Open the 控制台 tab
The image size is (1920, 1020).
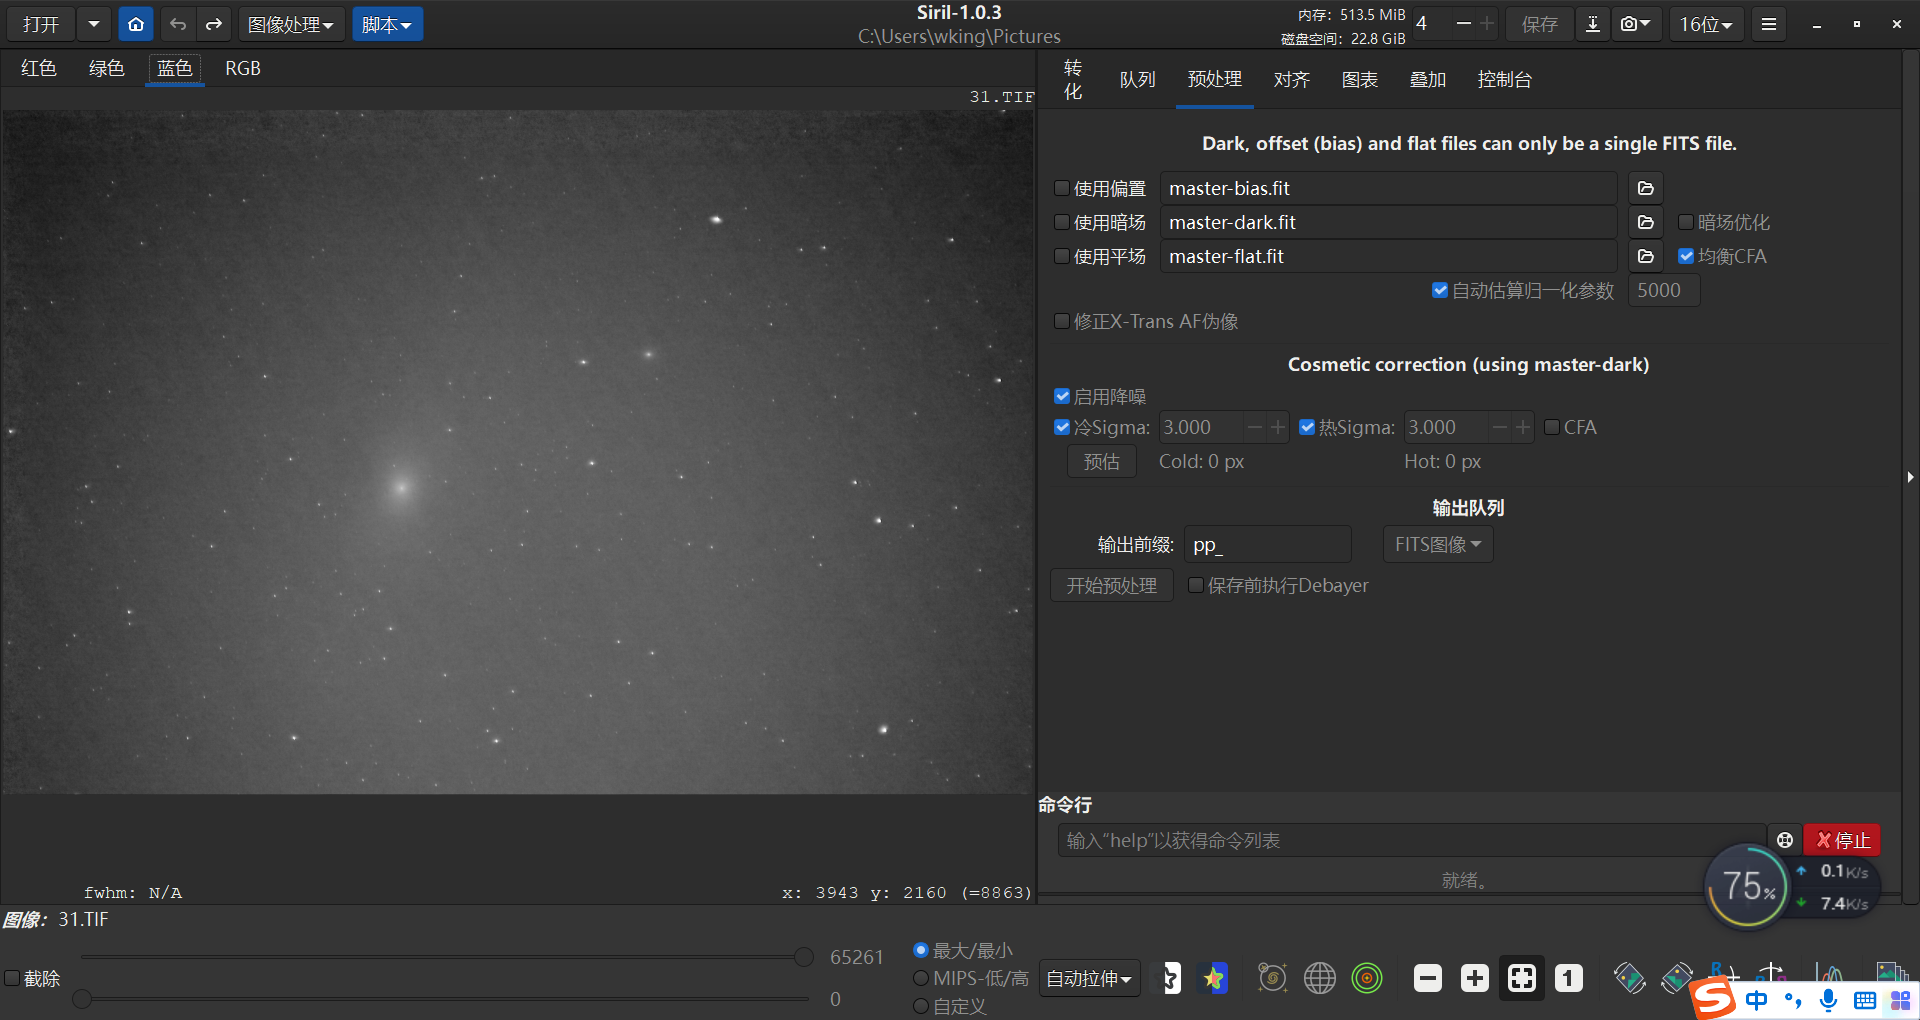click(1505, 80)
